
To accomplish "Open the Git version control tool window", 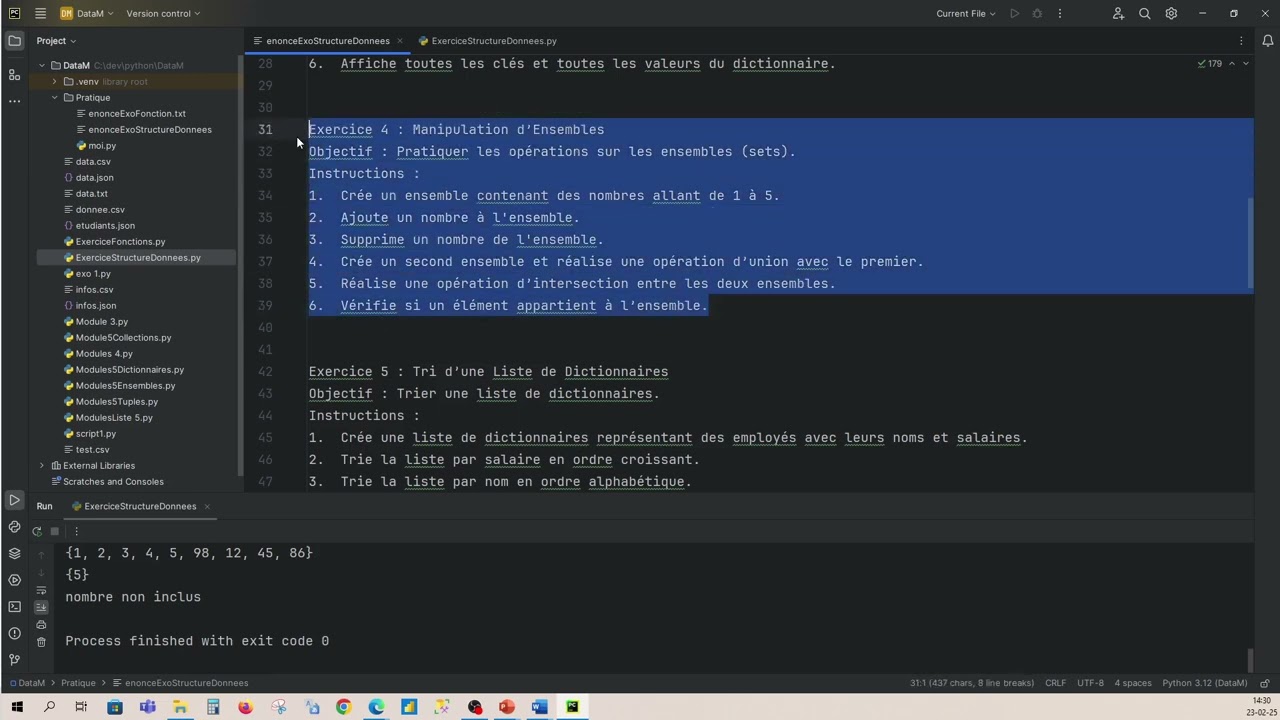I will click(x=14, y=660).
